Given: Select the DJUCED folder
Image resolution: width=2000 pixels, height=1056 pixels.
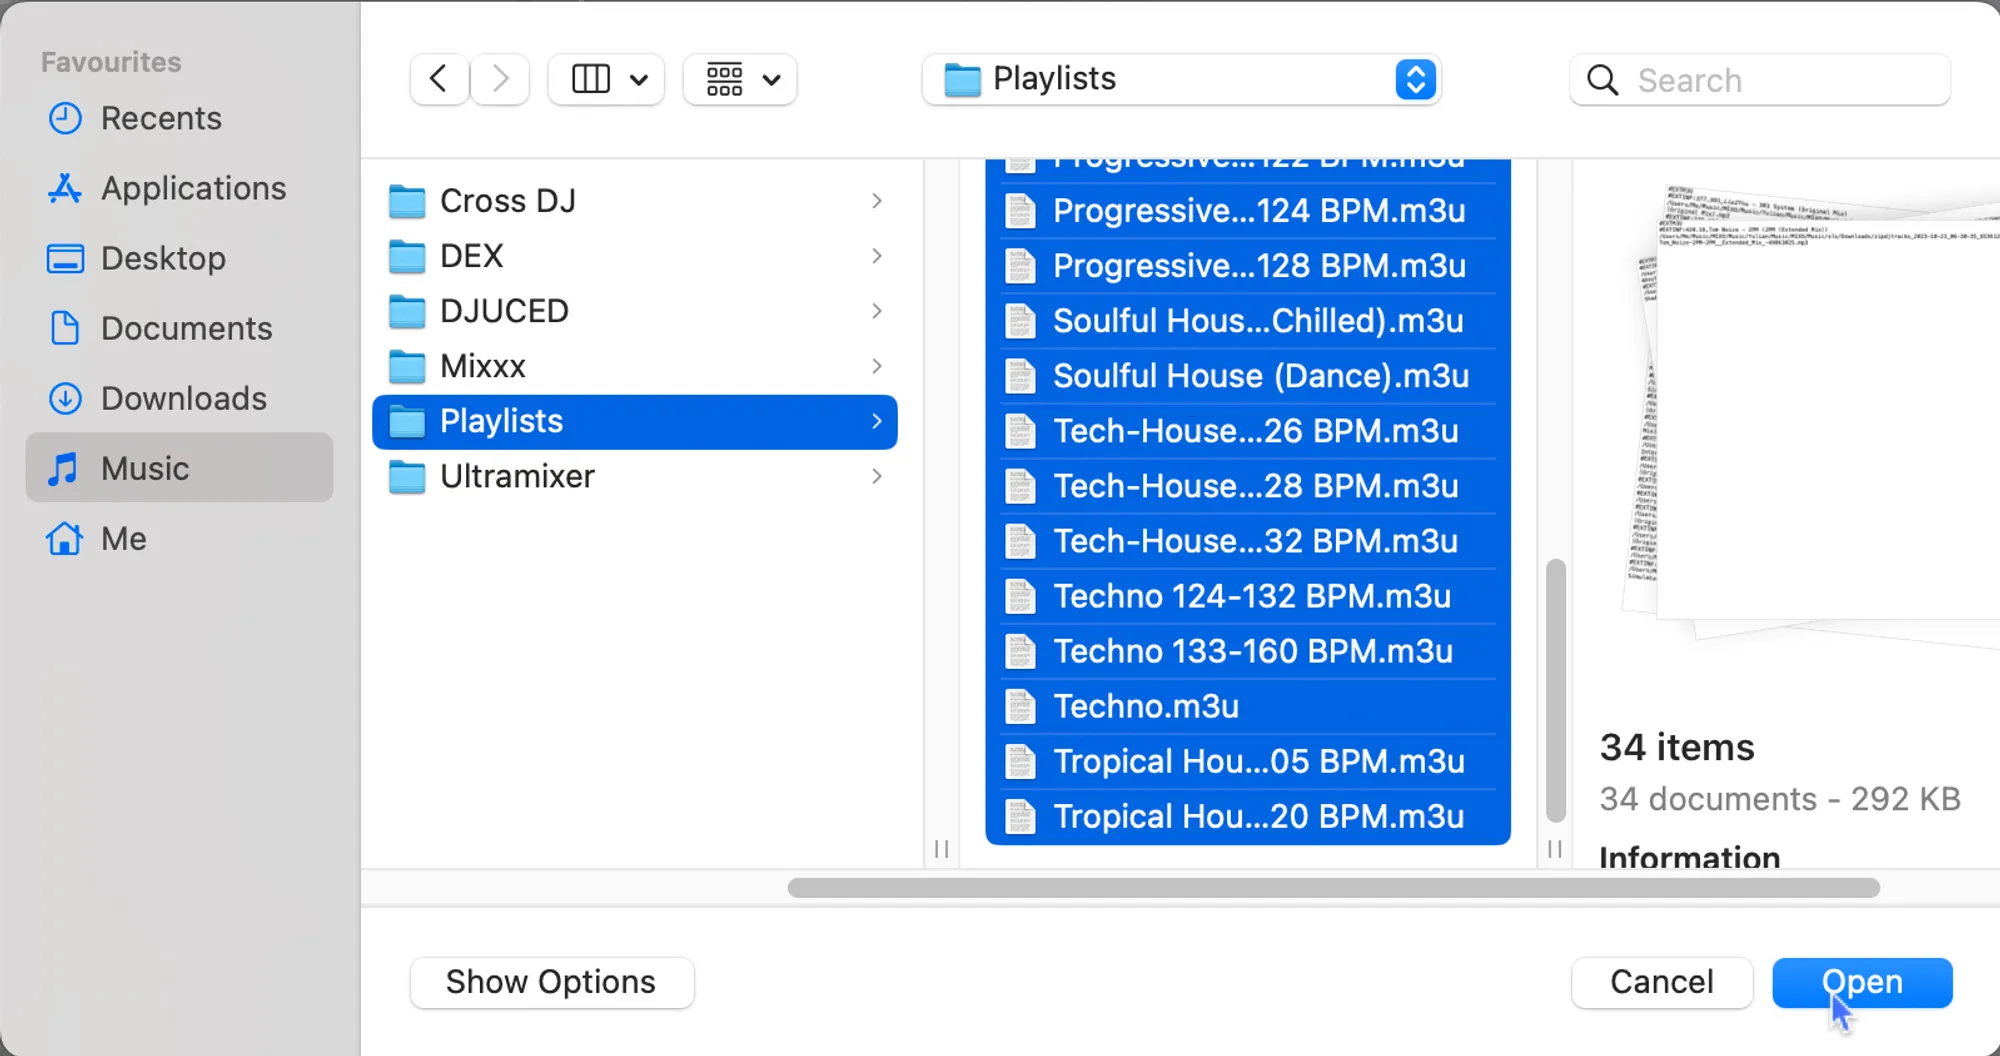Looking at the screenshot, I should click(x=504, y=311).
